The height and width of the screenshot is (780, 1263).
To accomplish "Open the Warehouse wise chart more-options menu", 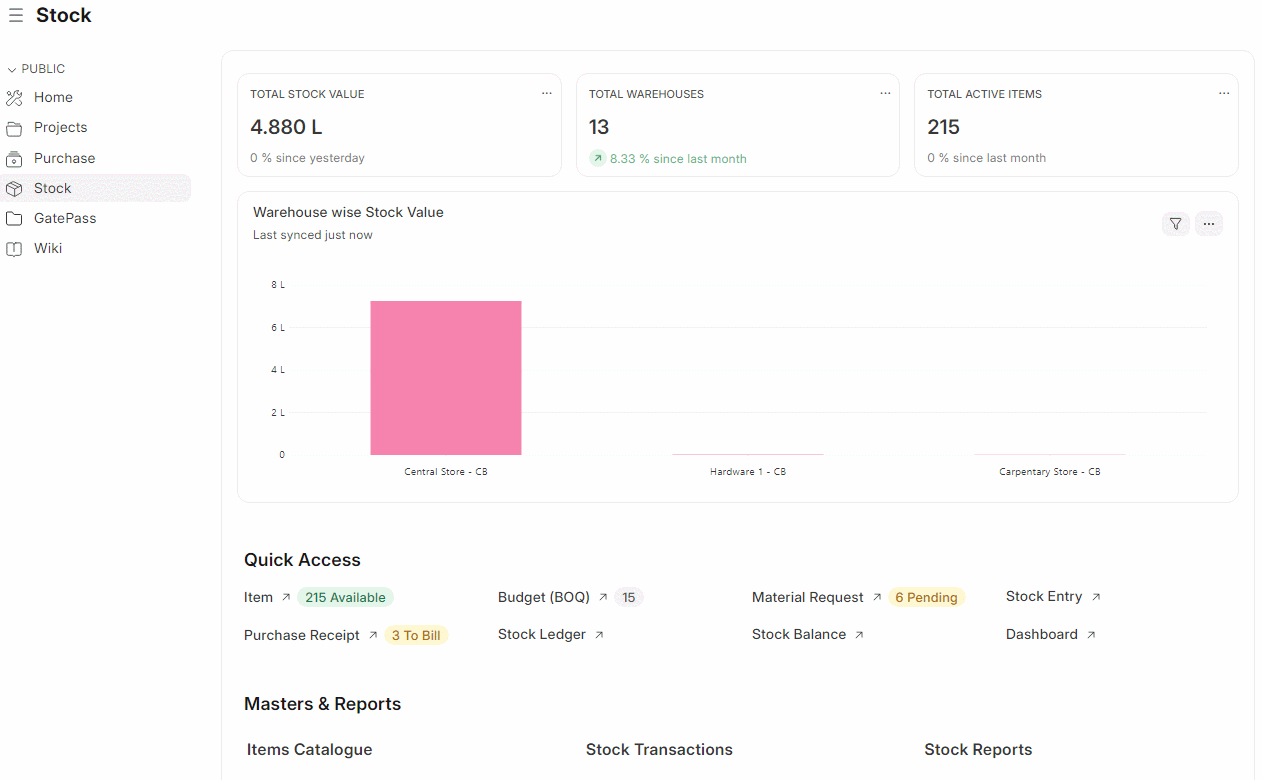I will pos(1209,224).
